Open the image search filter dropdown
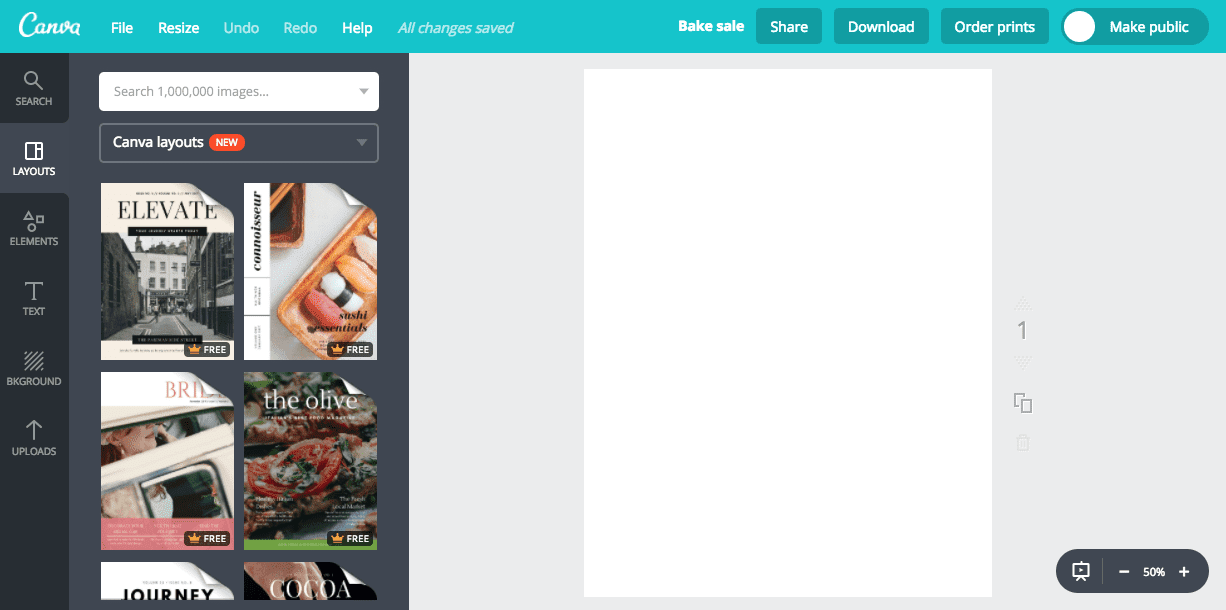The width and height of the screenshot is (1226, 610). point(364,91)
